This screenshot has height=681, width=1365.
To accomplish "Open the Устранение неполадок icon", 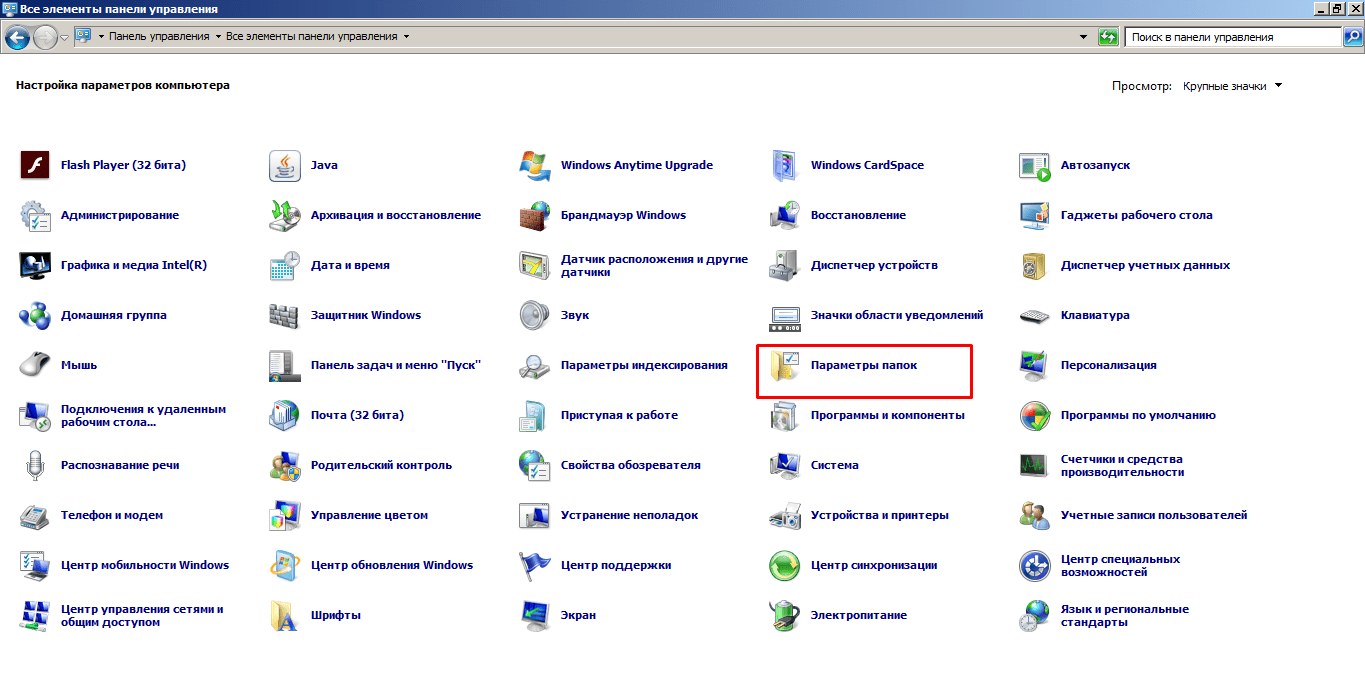I will [x=535, y=515].
